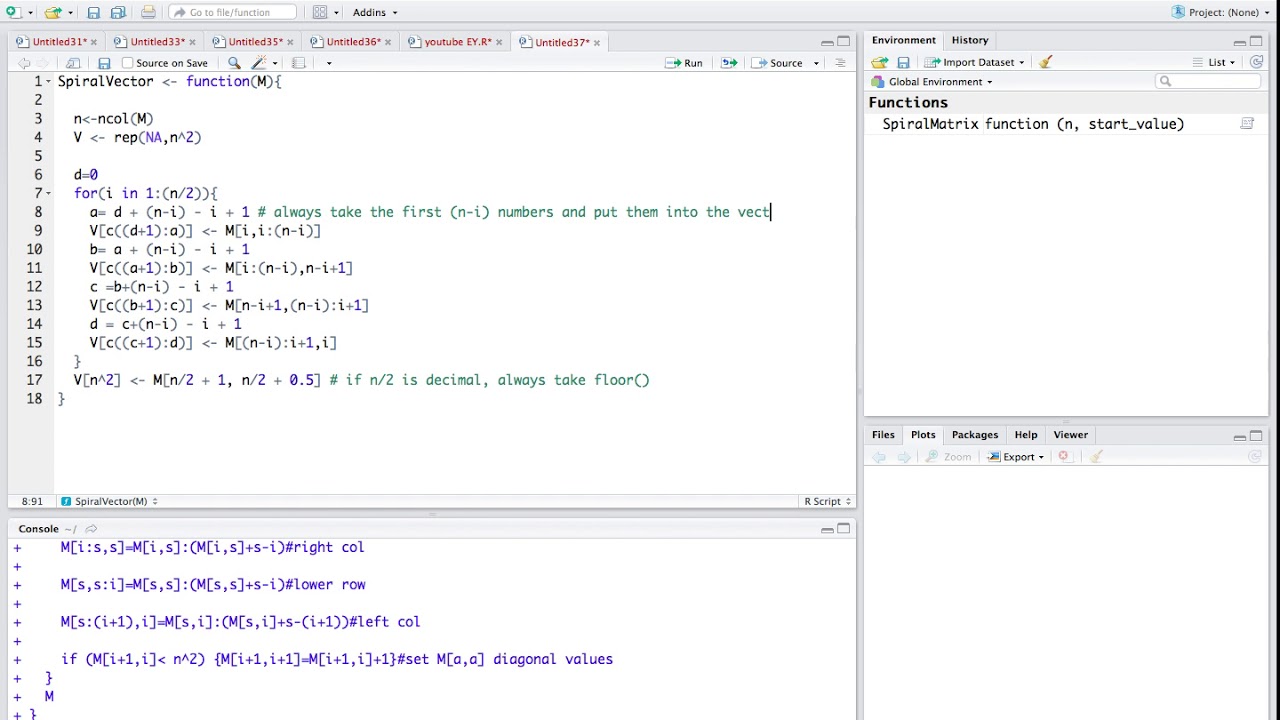
Task: Maximize the source editor pane
Action: click(844, 42)
